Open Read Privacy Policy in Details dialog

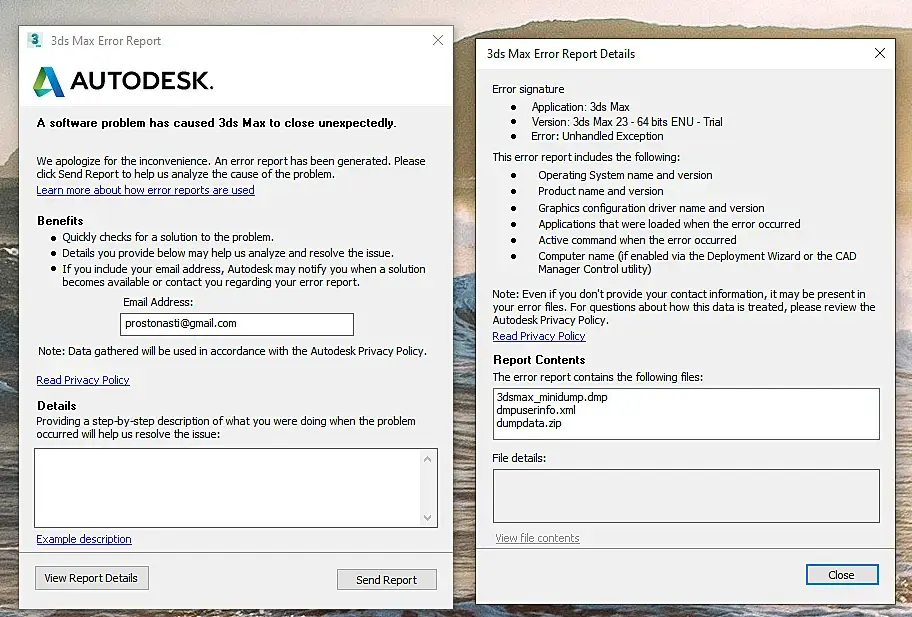pos(539,336)
